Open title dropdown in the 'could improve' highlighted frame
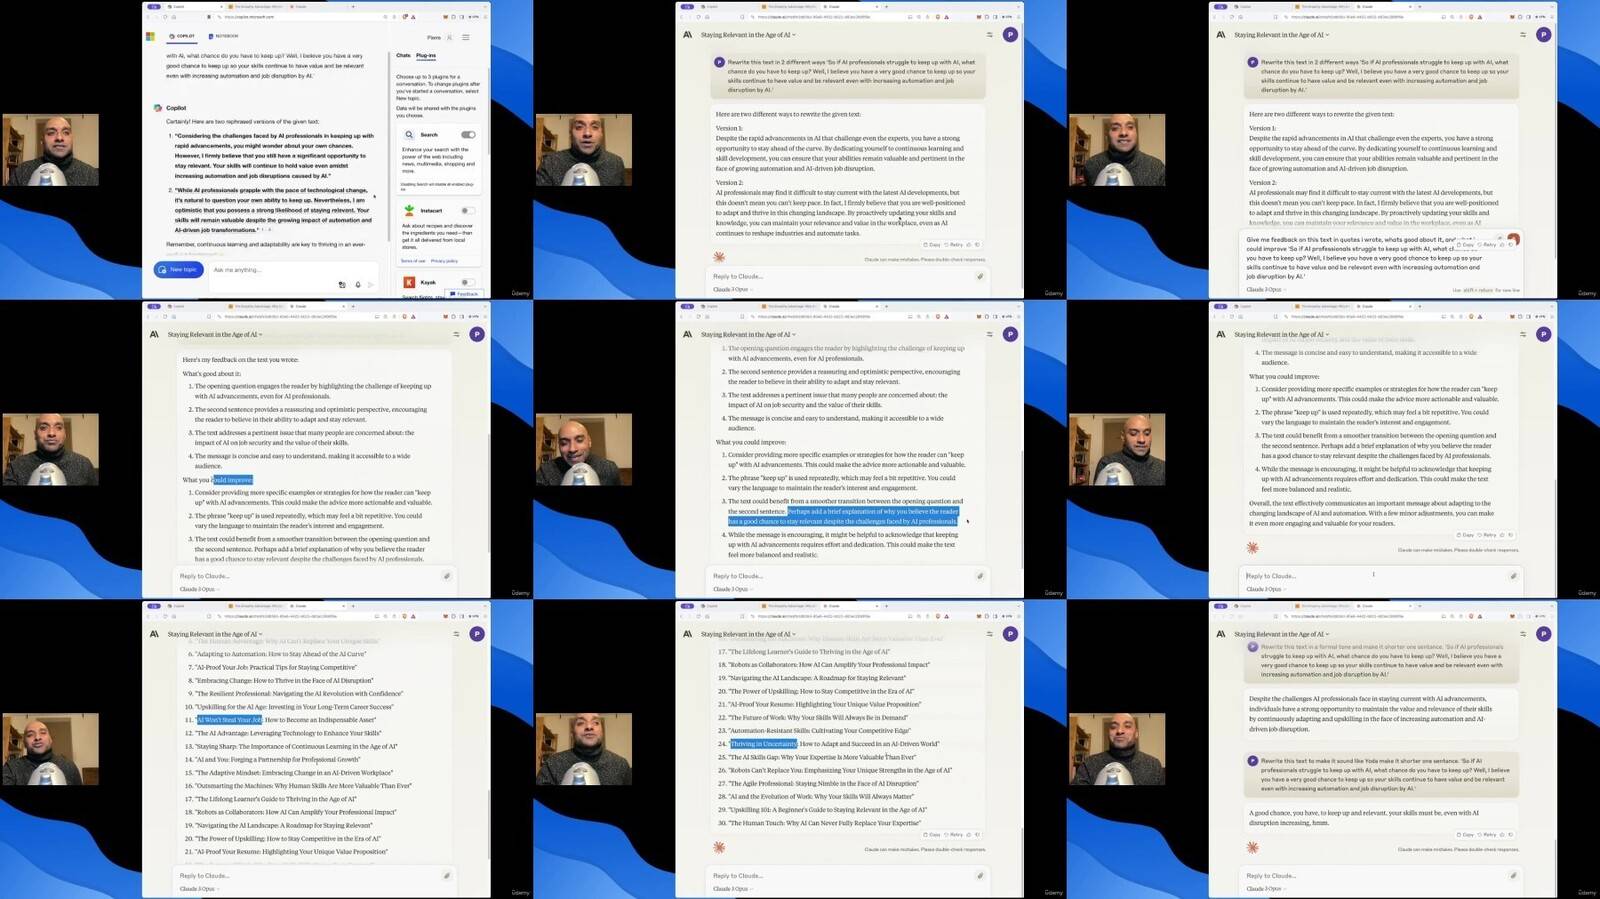Image resolution: width=1600 pixels, height=899 pixels. pyautogui.click(x=215, y=335)
